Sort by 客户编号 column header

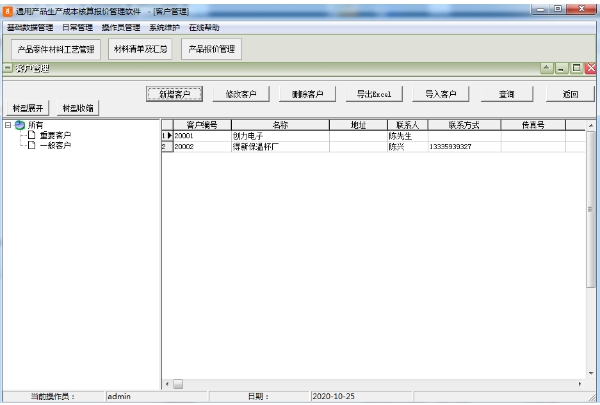click(x=202, y=125)
